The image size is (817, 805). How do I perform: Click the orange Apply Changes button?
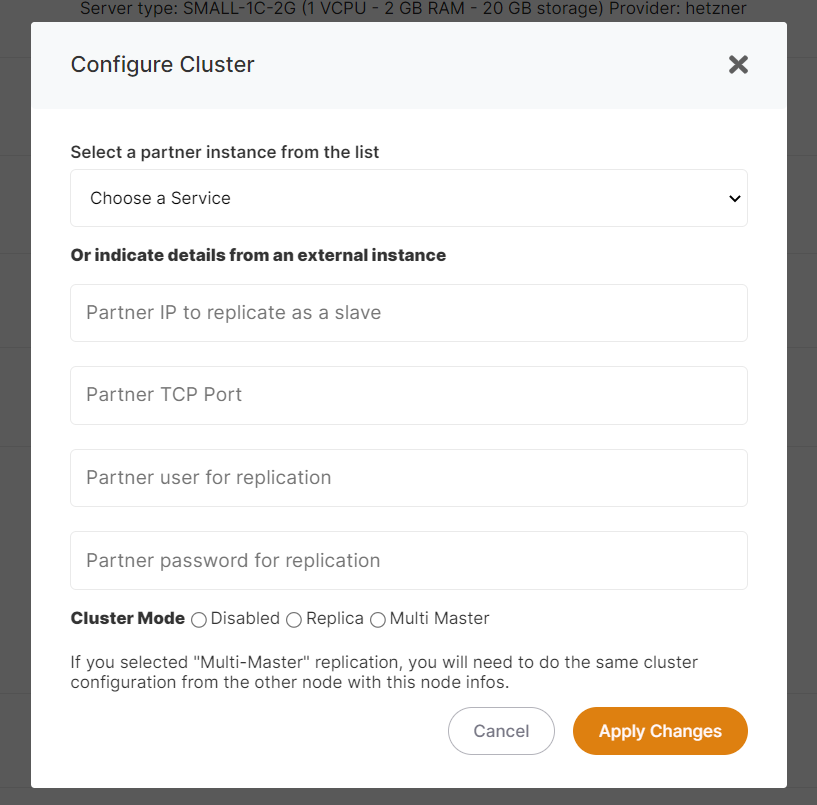660,731
